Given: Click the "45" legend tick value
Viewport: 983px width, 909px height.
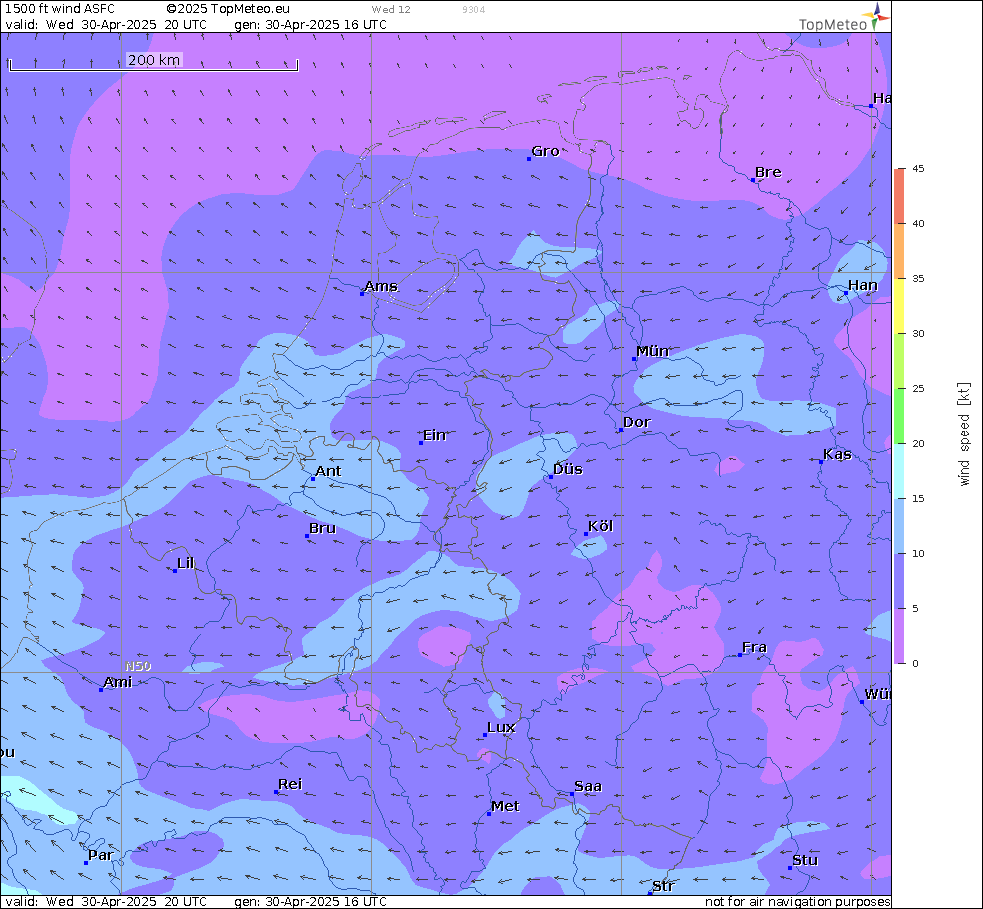Looking at the screenshot, I should click(918, 169).
